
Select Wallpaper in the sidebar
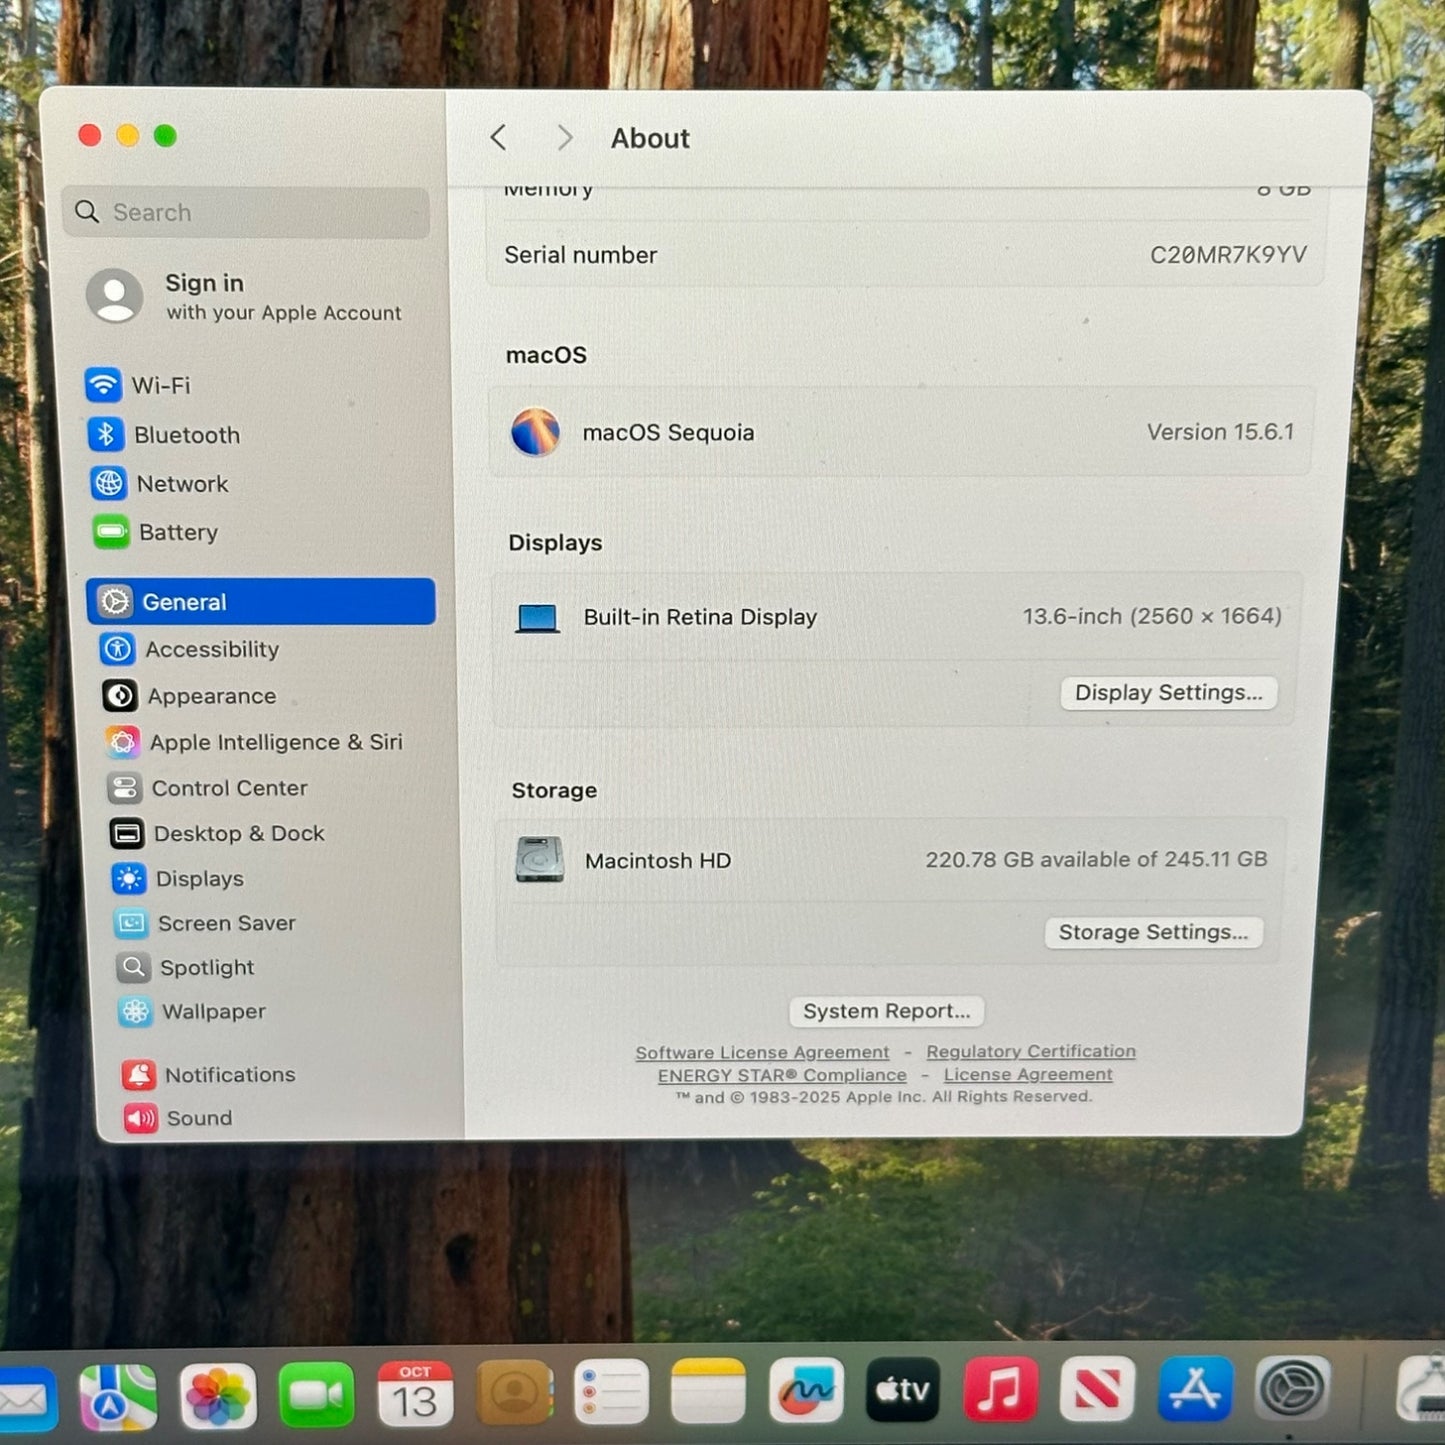pos(213,1012)
